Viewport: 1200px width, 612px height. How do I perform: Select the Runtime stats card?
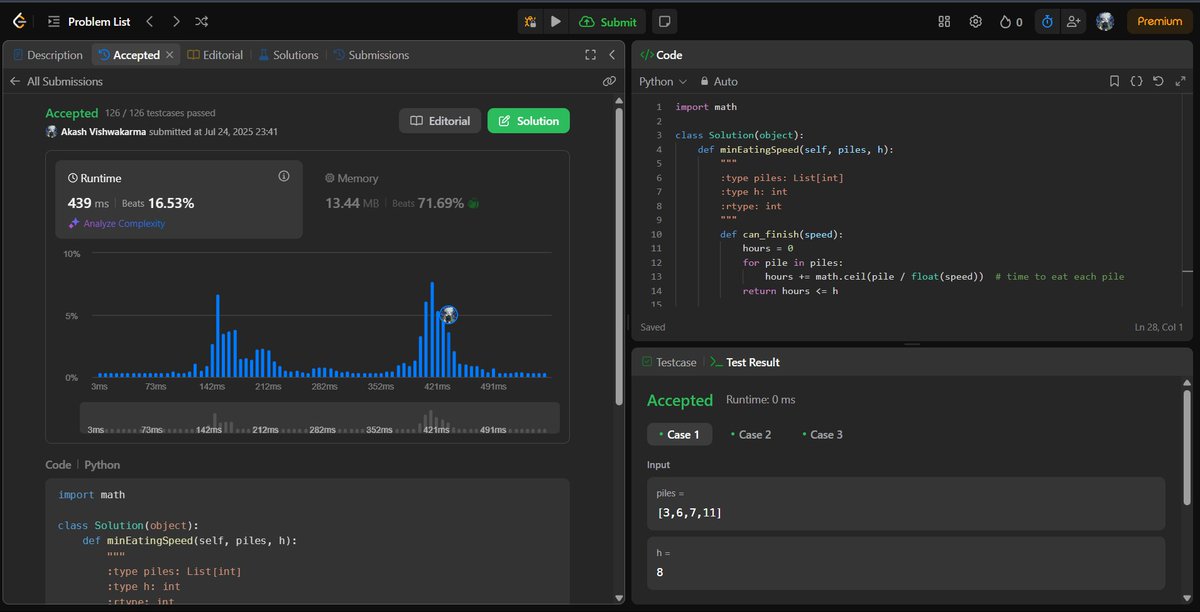[x=179, y=200]
